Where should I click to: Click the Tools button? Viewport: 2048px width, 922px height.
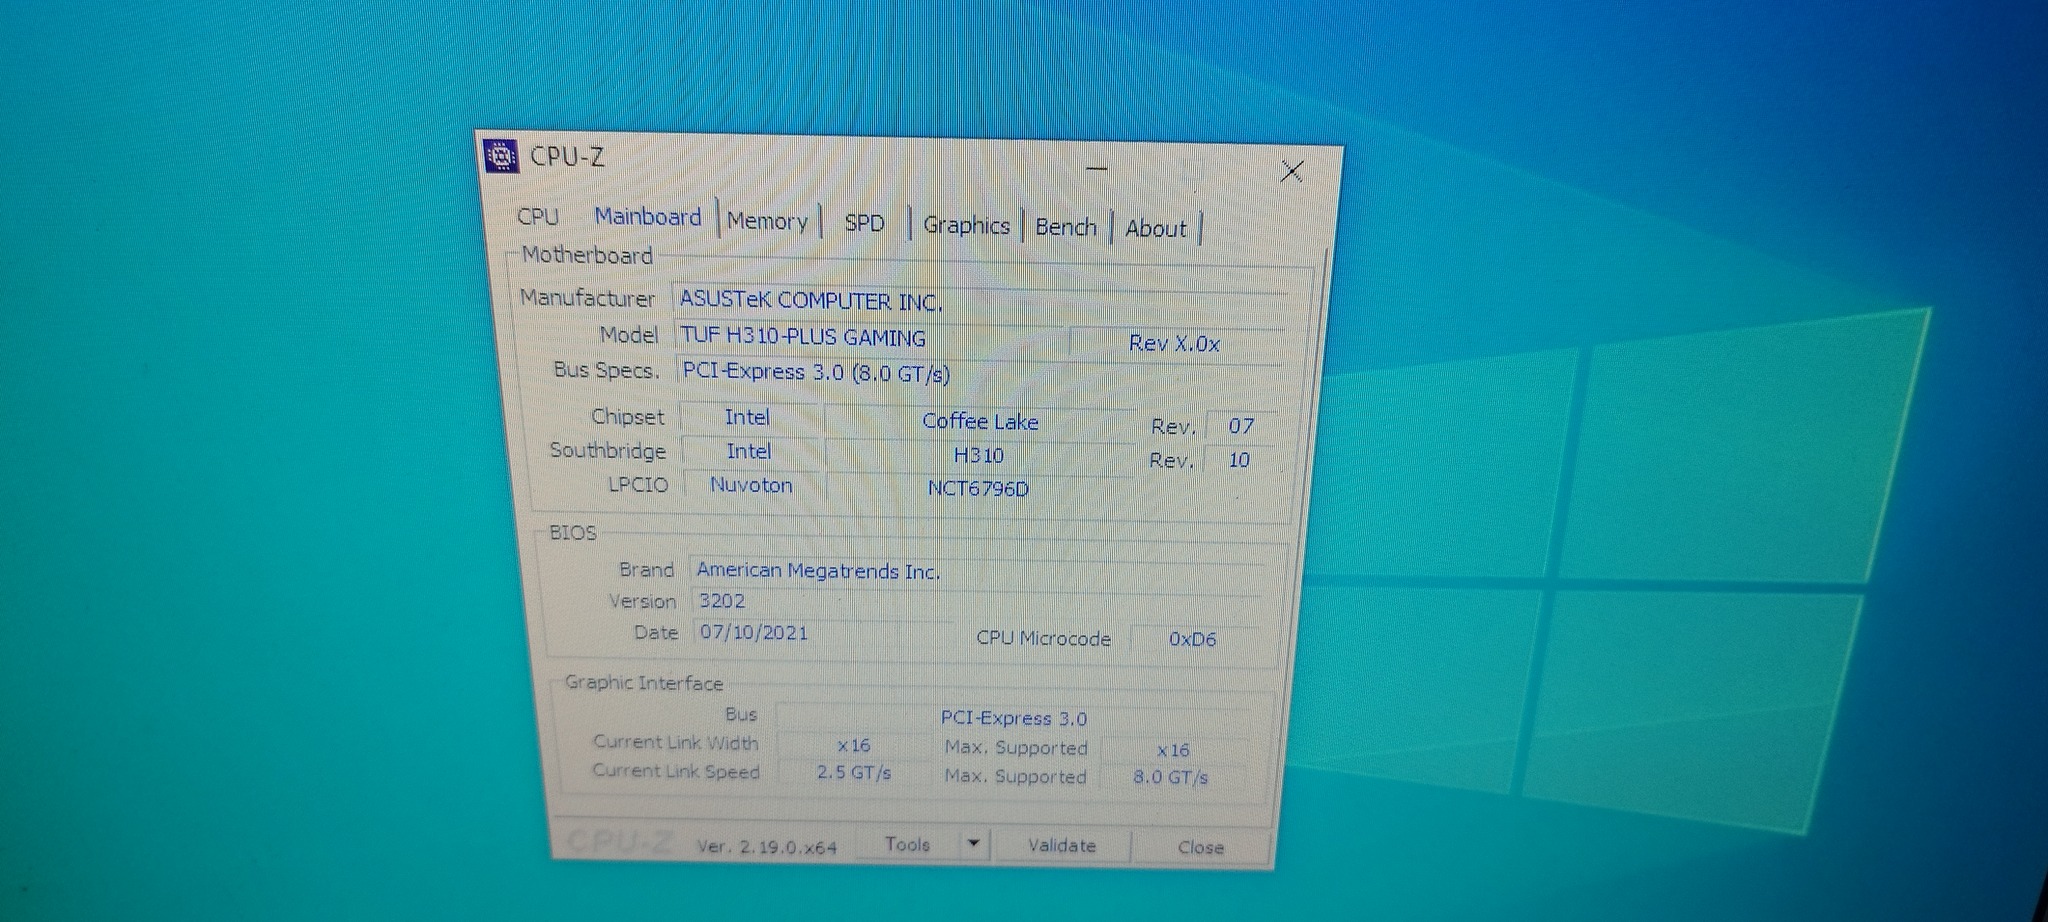point(907,845)
